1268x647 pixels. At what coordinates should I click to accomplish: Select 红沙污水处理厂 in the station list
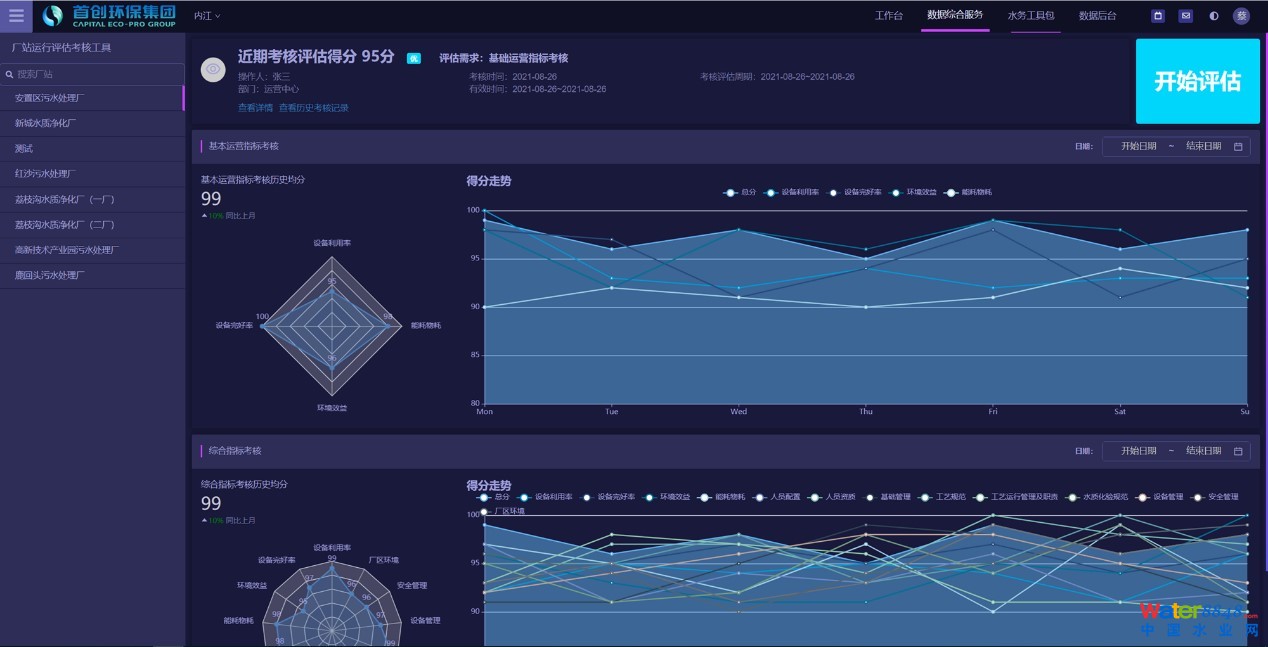(45, 174)
